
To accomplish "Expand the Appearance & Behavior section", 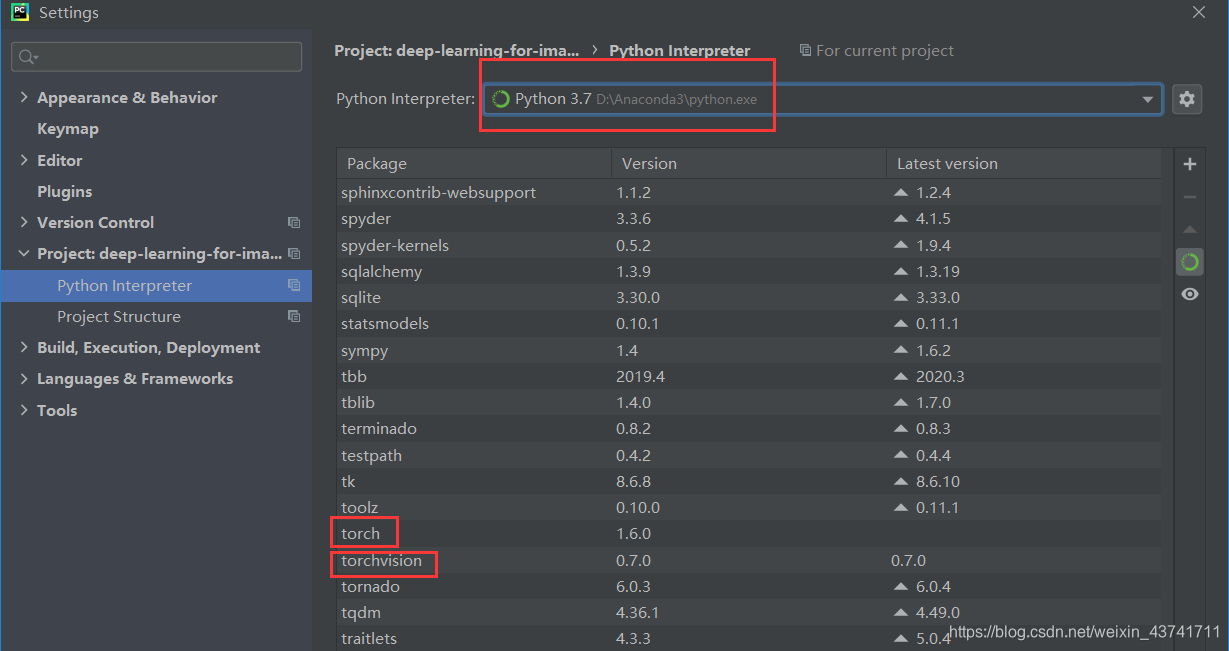I will click(24, 97).
